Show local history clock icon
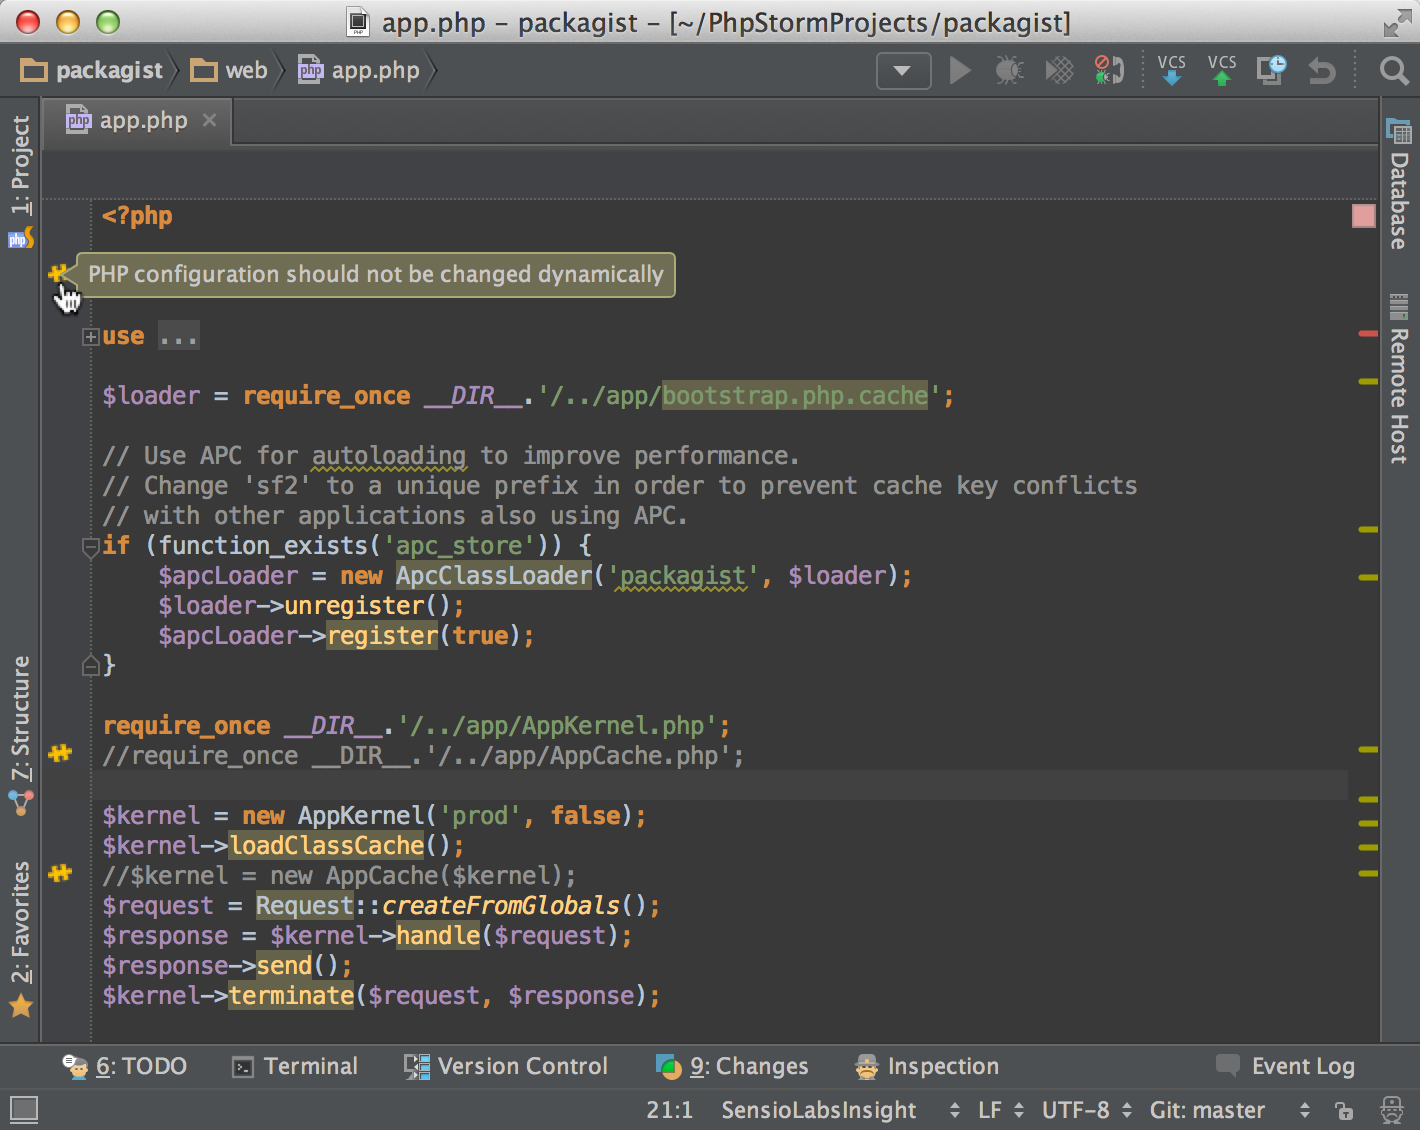The width and height of the screenshot is (1420, 1130). tap(1271, 70)
